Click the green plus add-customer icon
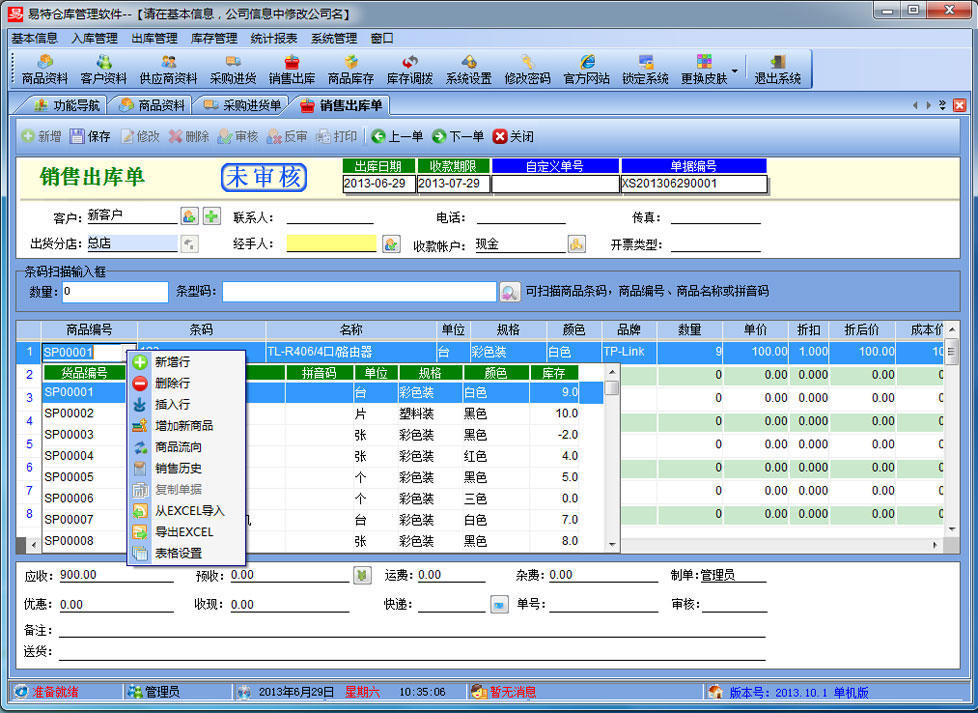 [211, 216]
